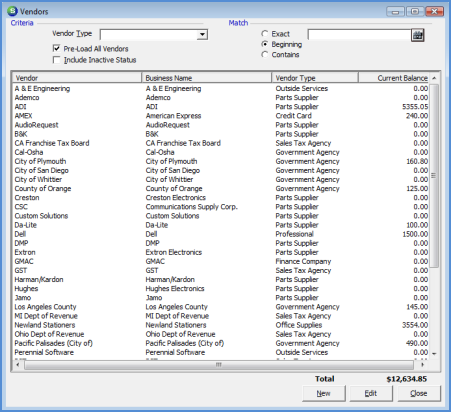Click the Vendors window application icon

12,11
